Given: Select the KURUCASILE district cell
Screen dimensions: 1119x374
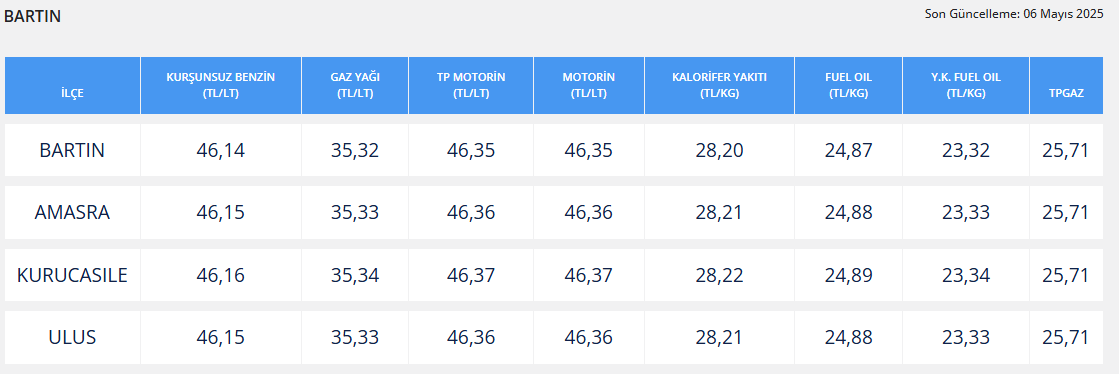Looking at the screenshot, I should [x=72, y=275].
